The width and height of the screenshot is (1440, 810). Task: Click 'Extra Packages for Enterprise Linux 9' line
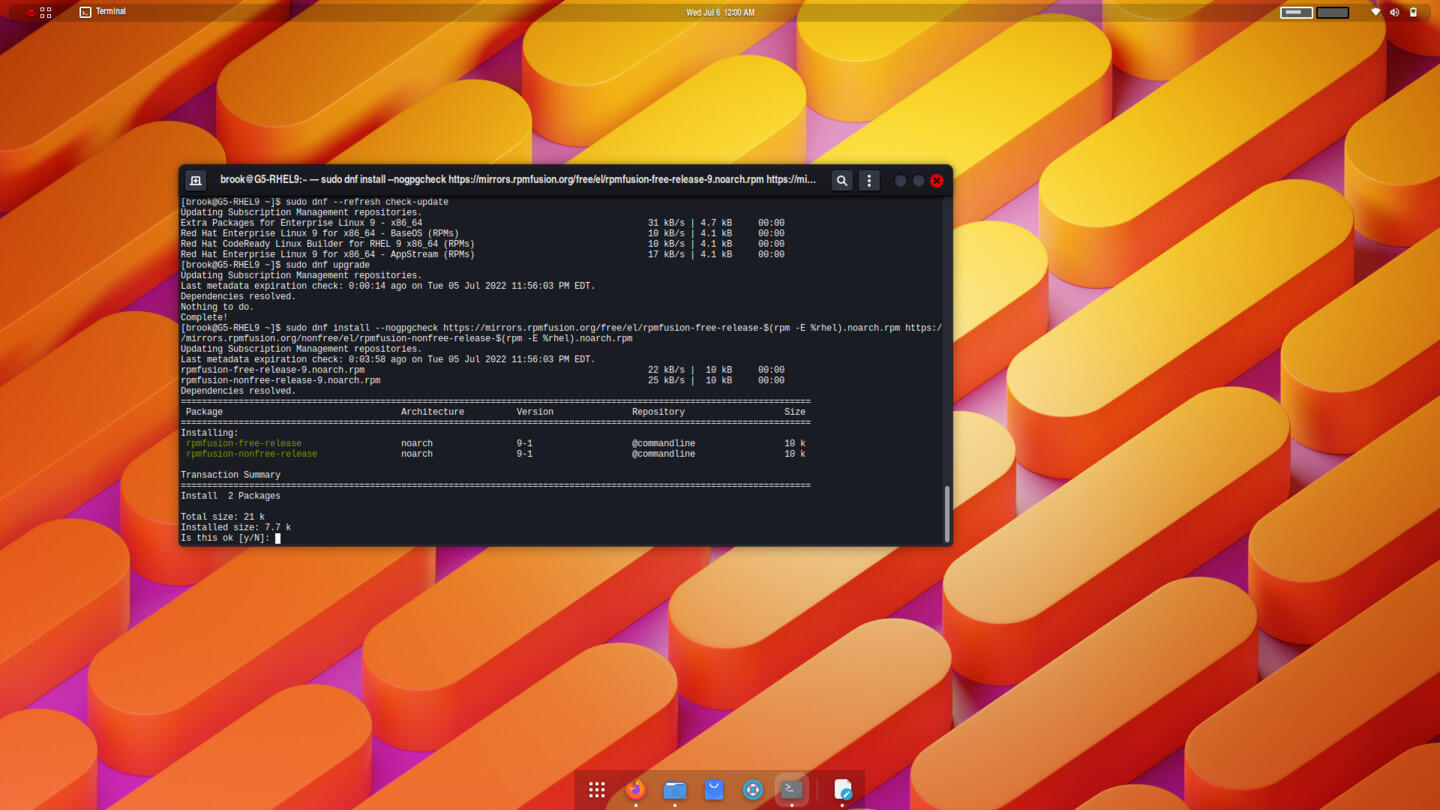pos(482,223)
